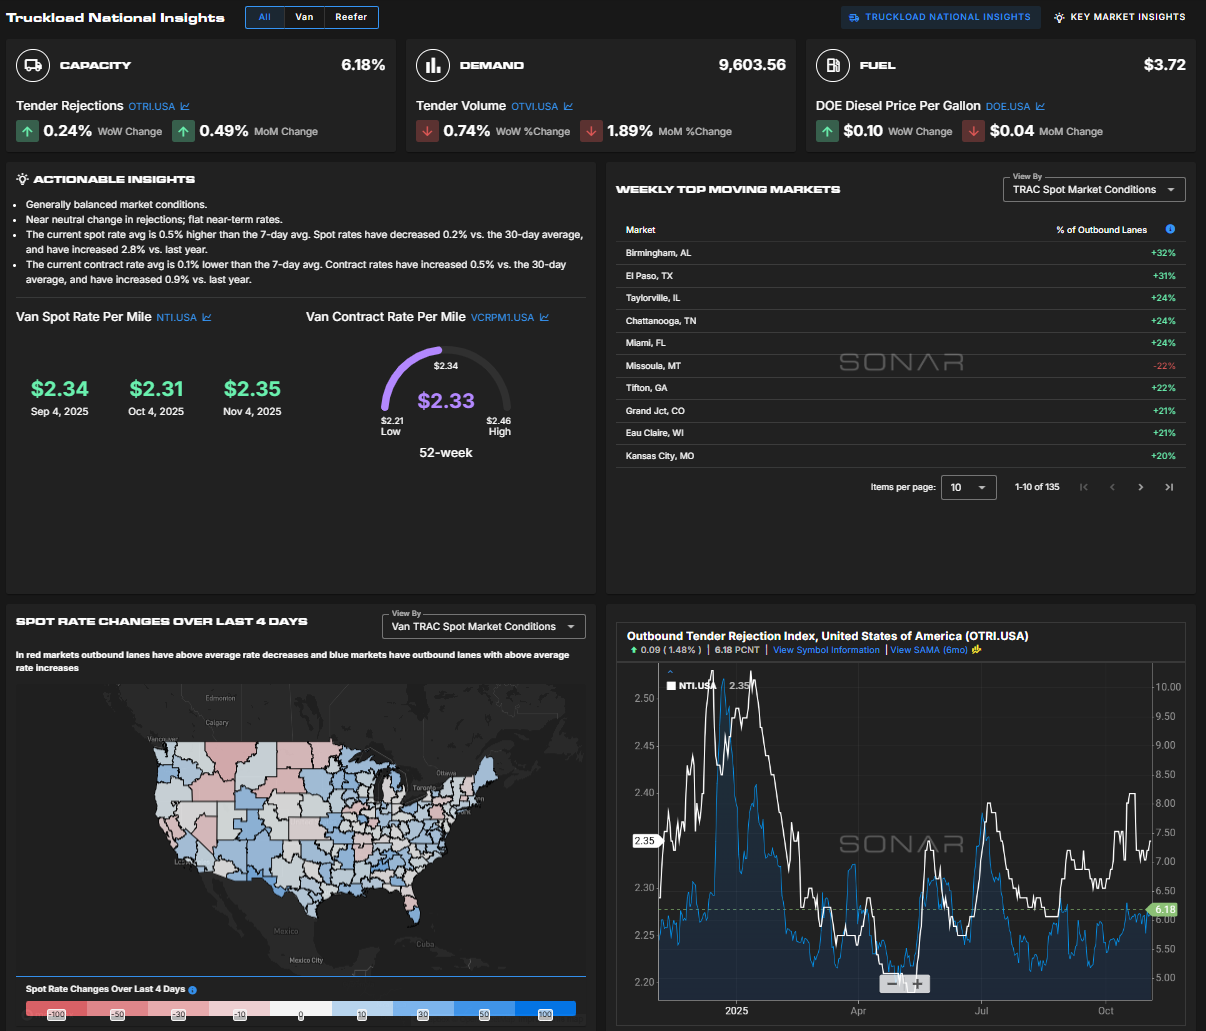Open the VCRPM1.USA chart icon

click(x=544, y=317)
